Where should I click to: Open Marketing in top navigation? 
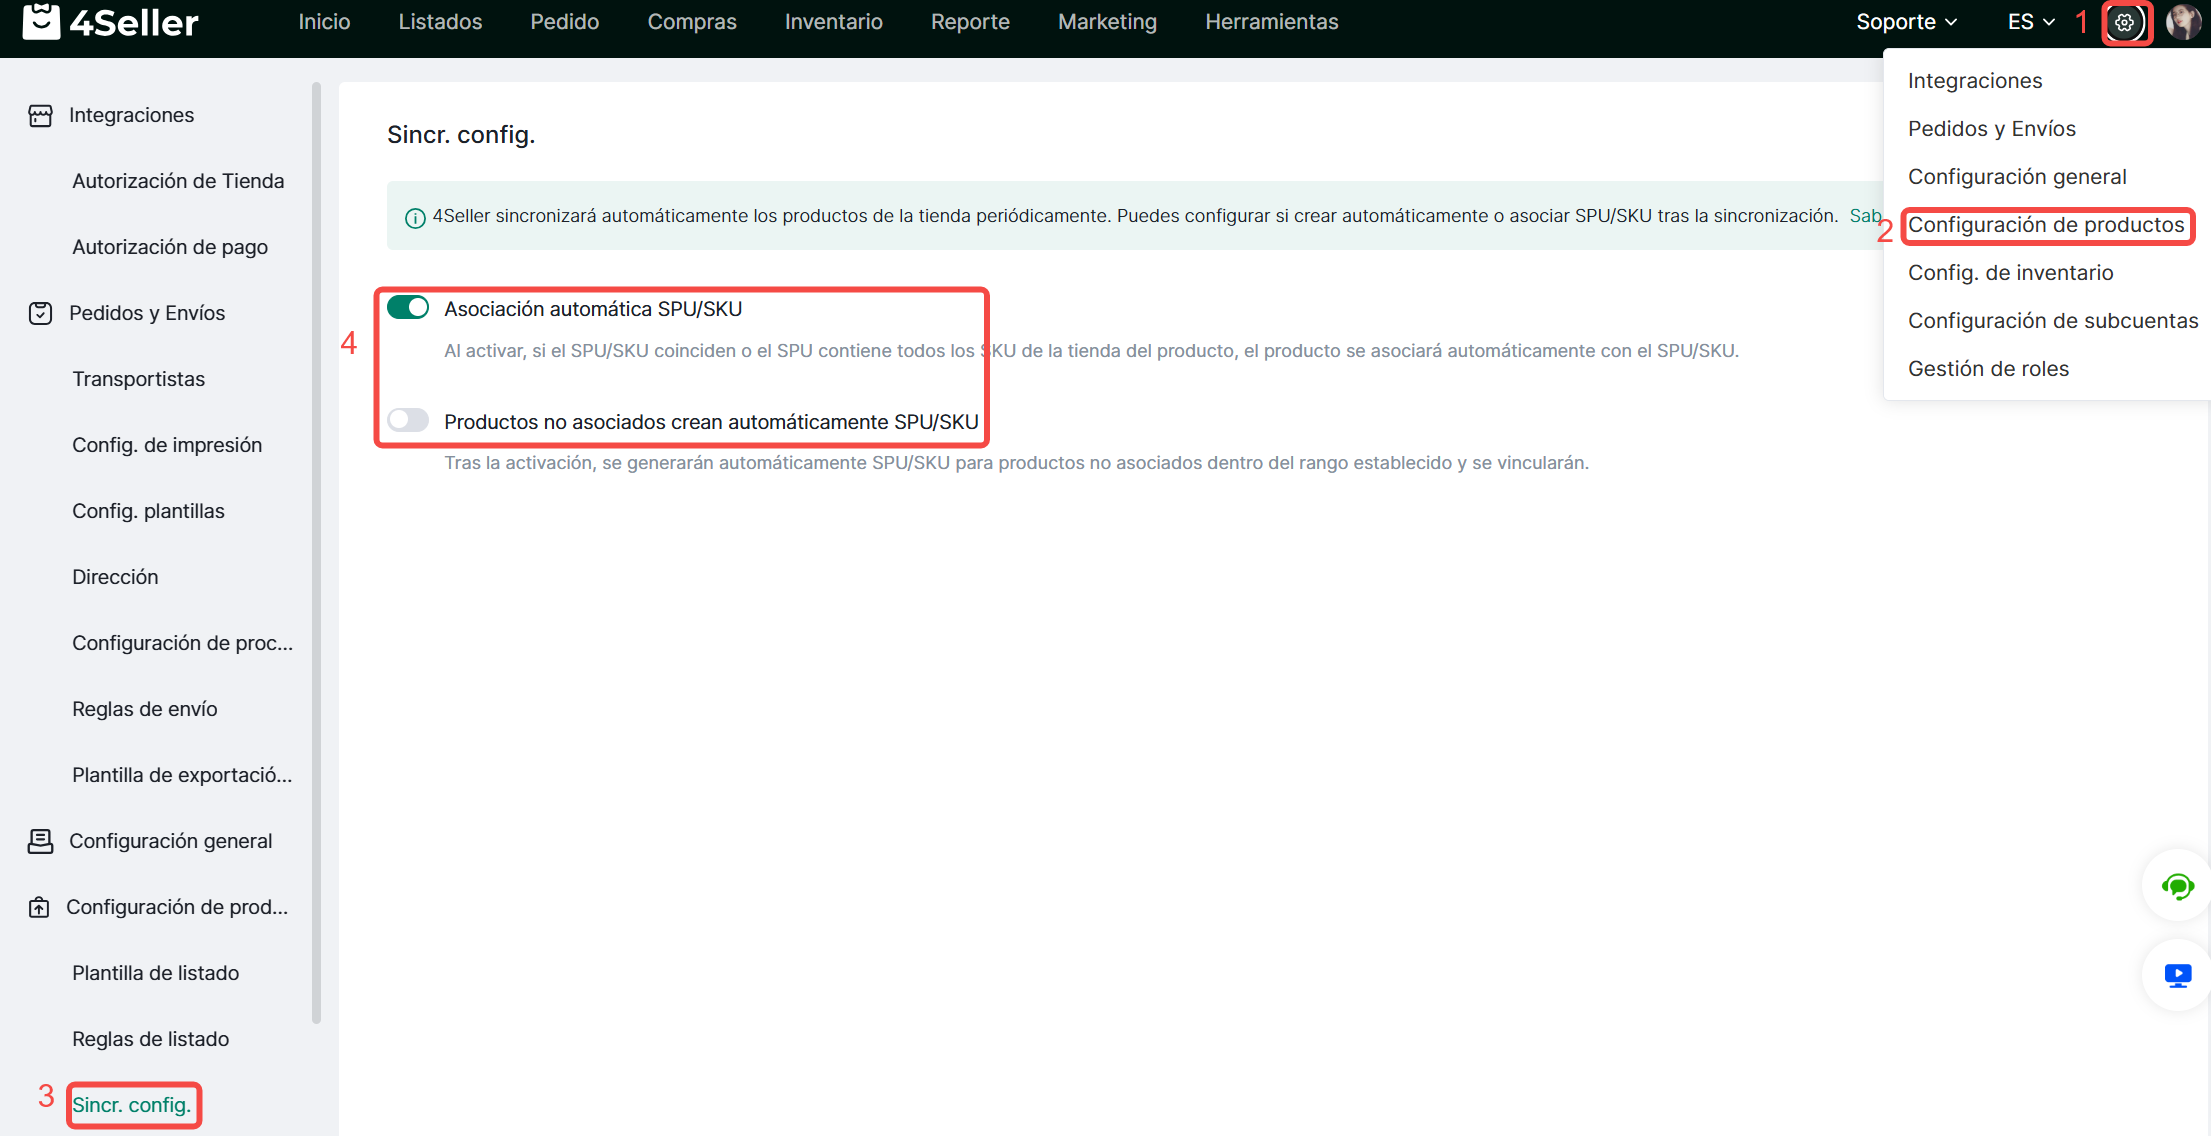pyautogui.click(x=1107, y=22)
